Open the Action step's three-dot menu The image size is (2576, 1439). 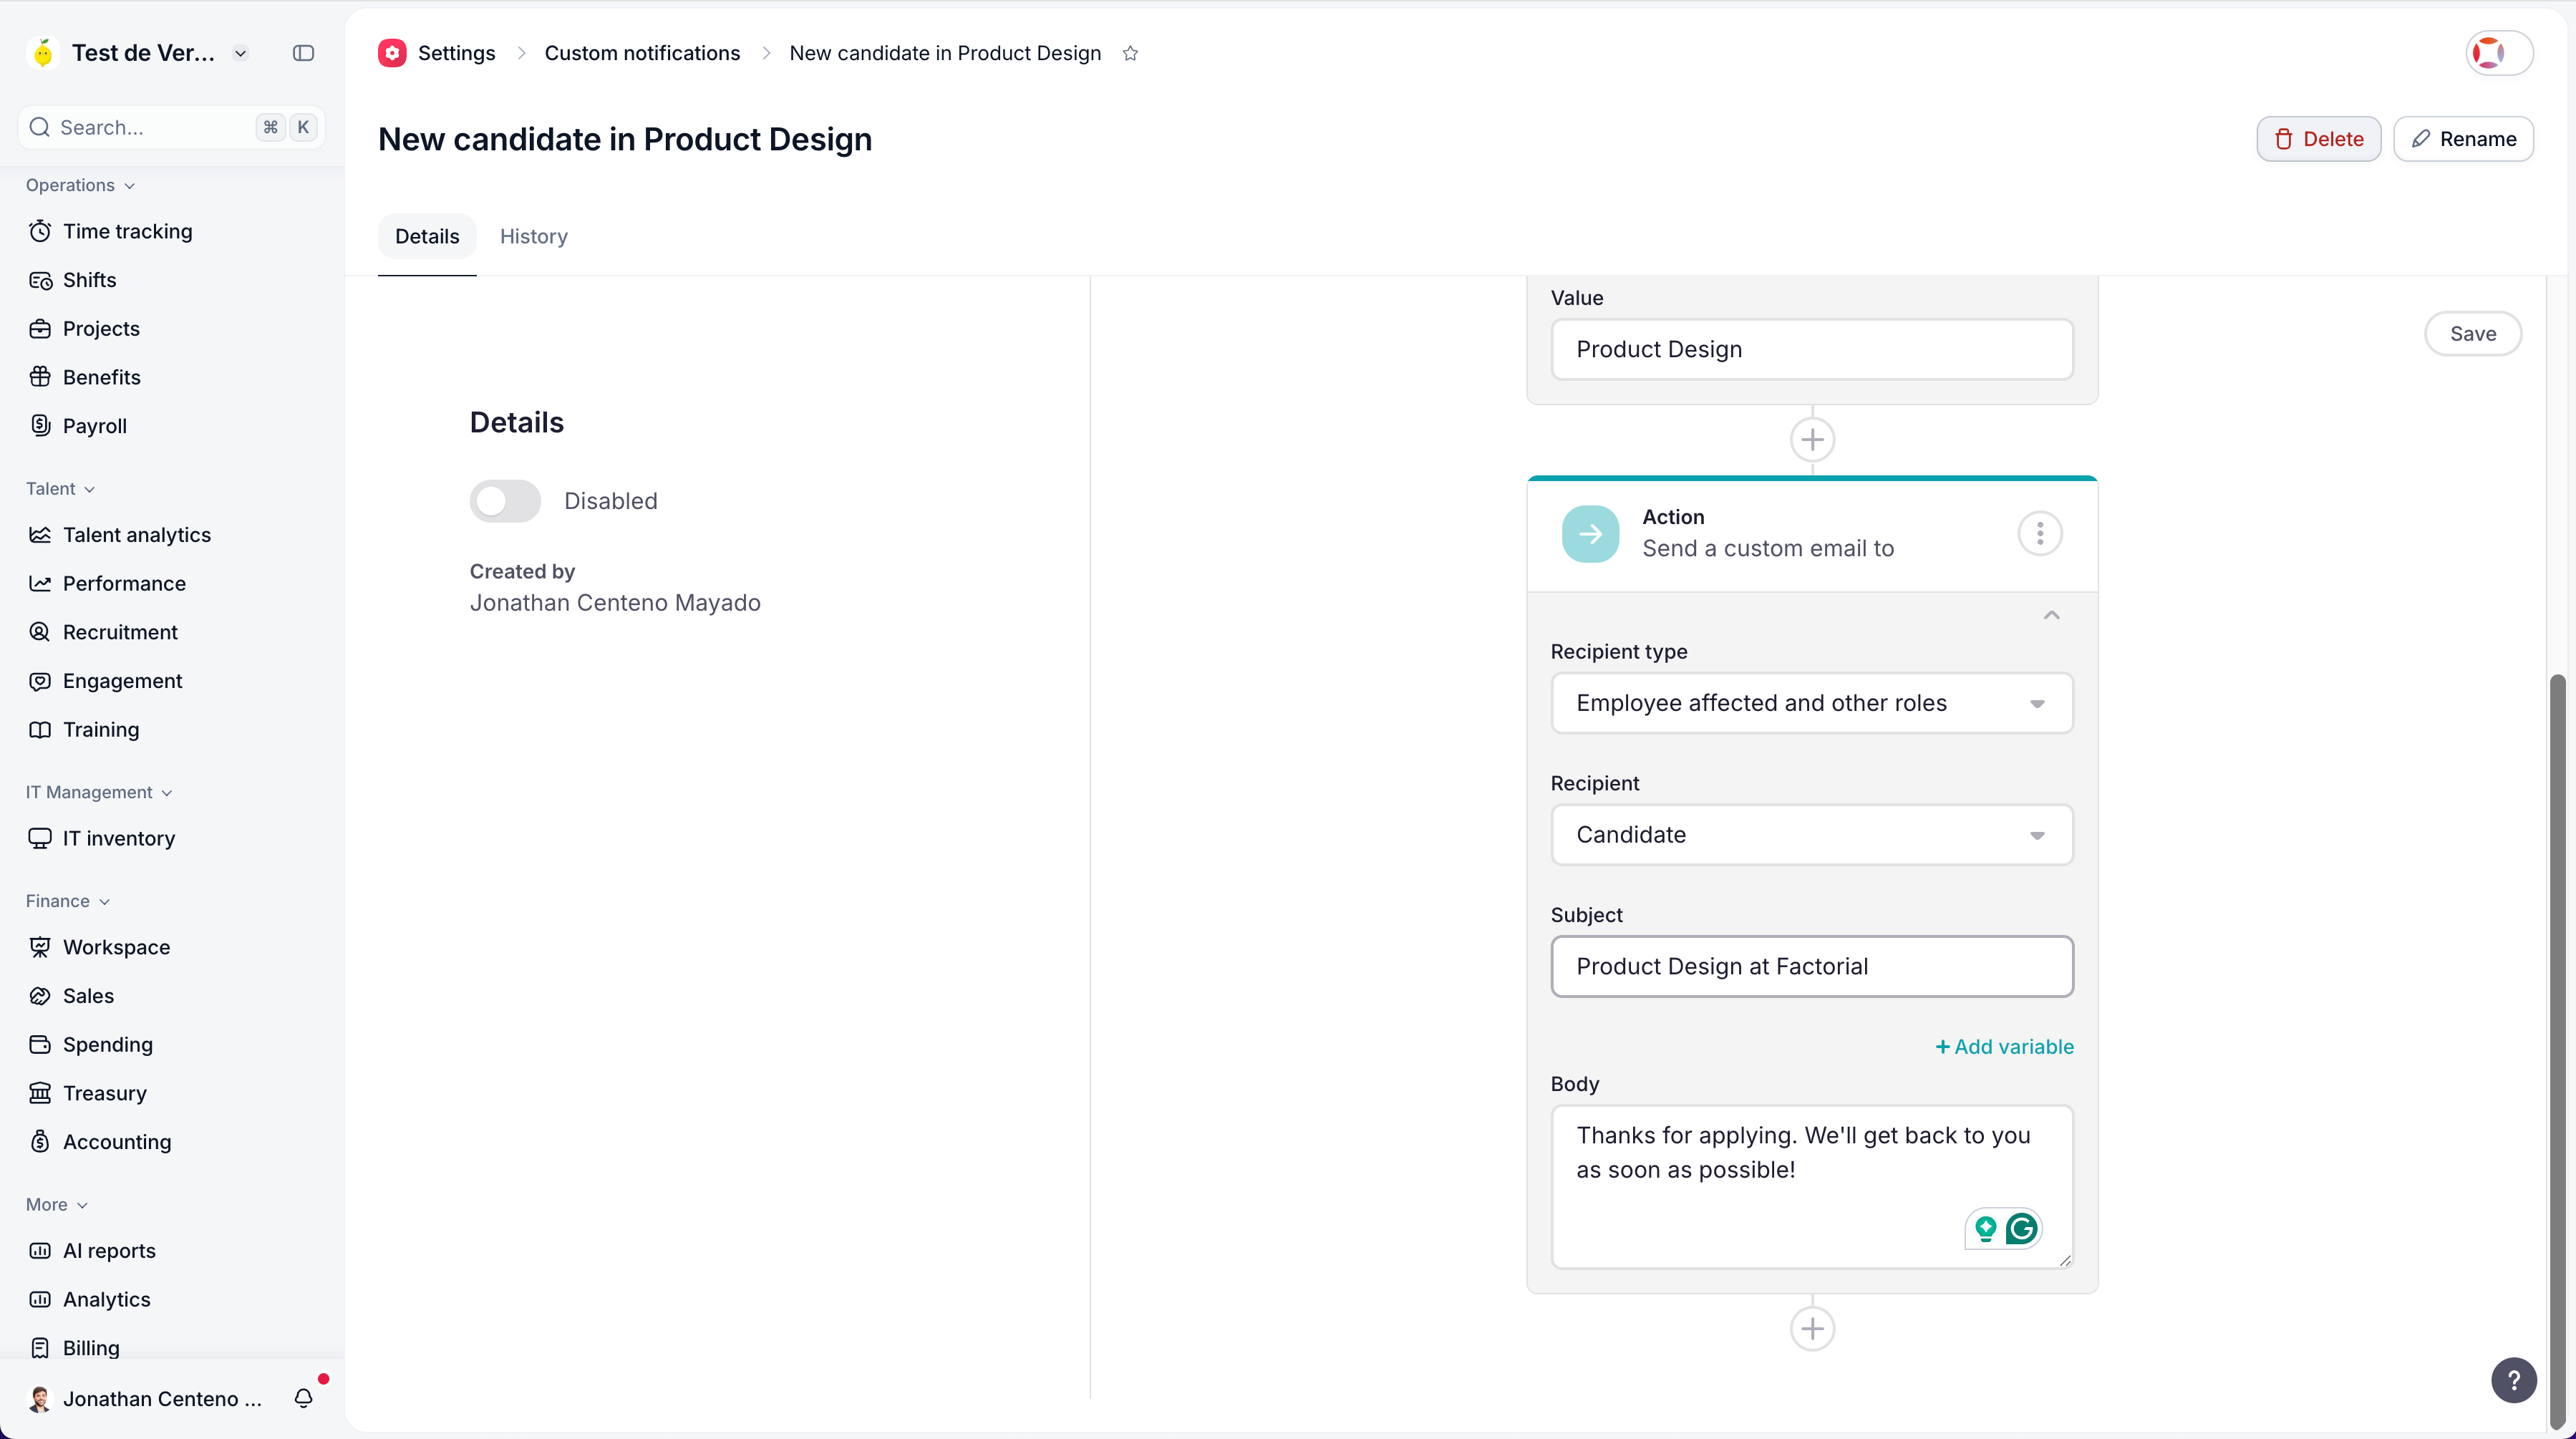[x=2039, y=533]
